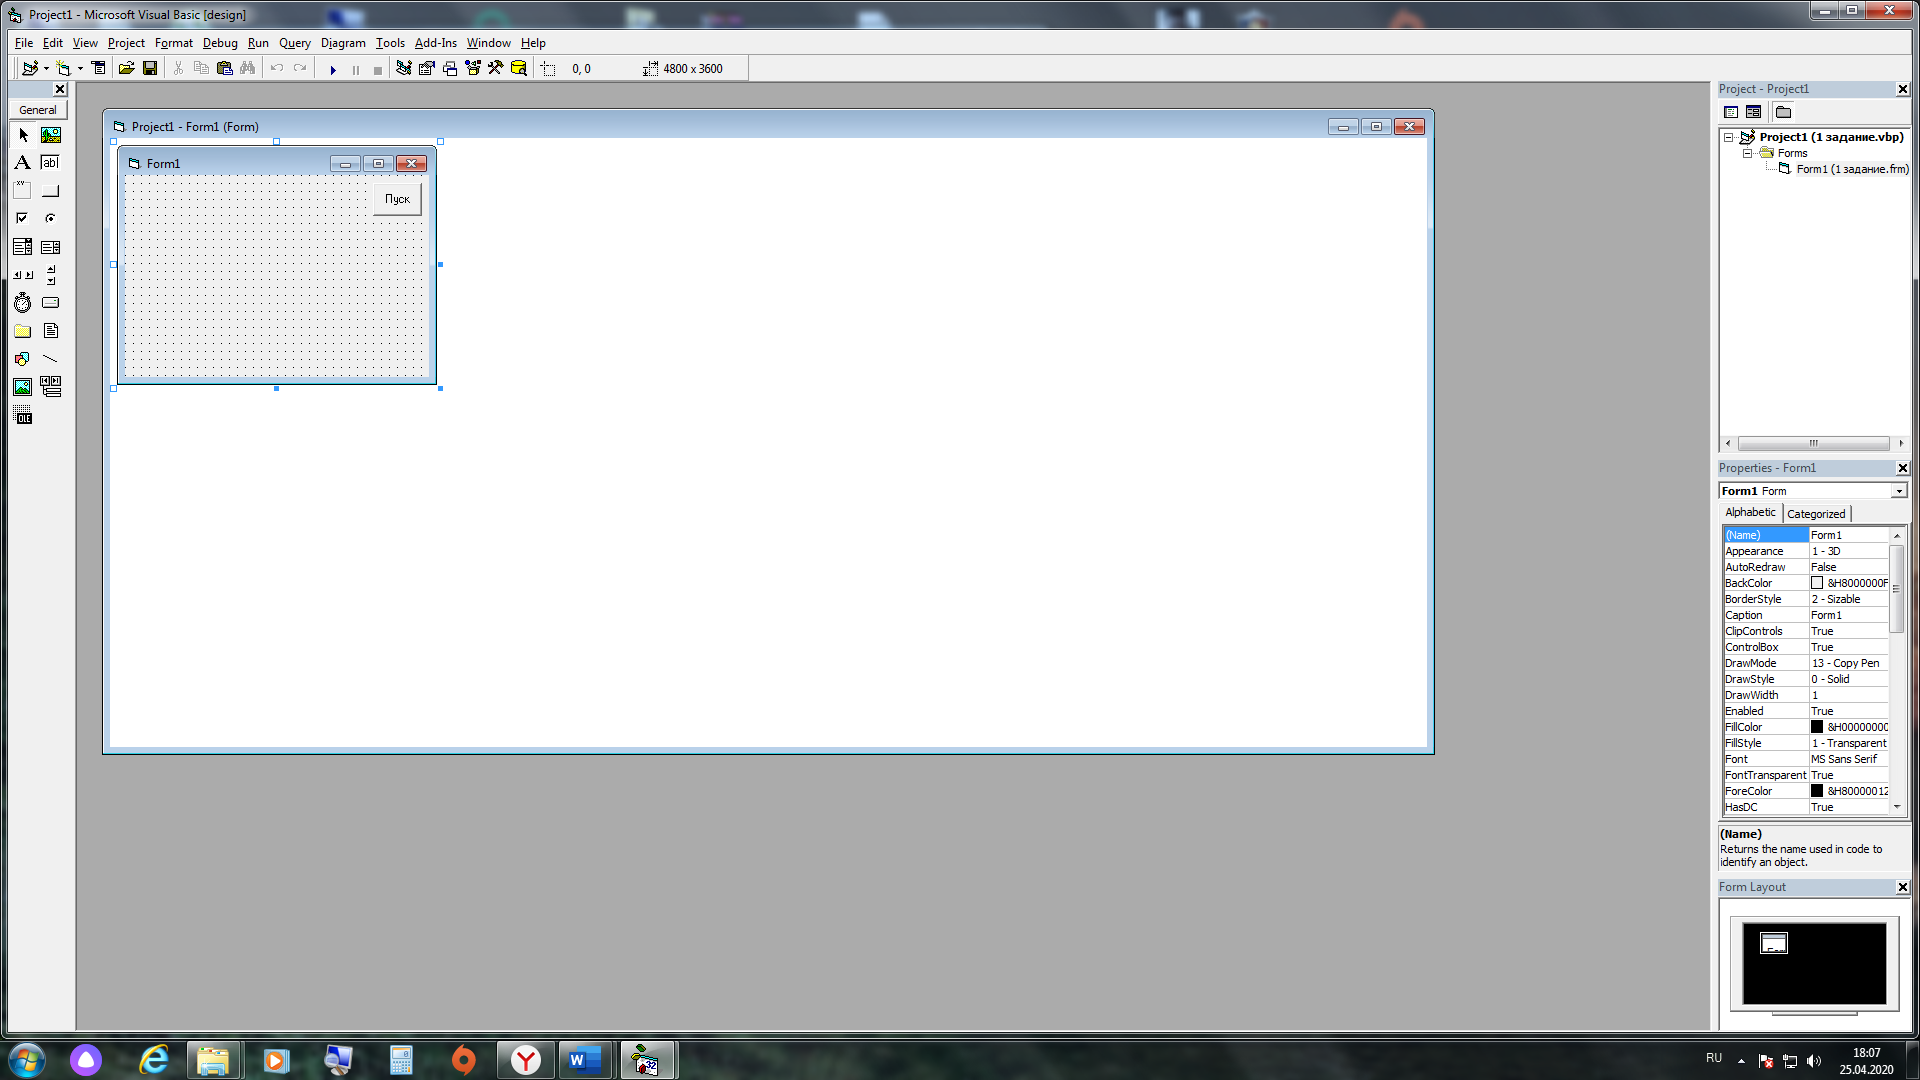This screenshot has height=1080, width=1920.
Task: Click the FillColor color swatch
Action: click(1817, 727)
